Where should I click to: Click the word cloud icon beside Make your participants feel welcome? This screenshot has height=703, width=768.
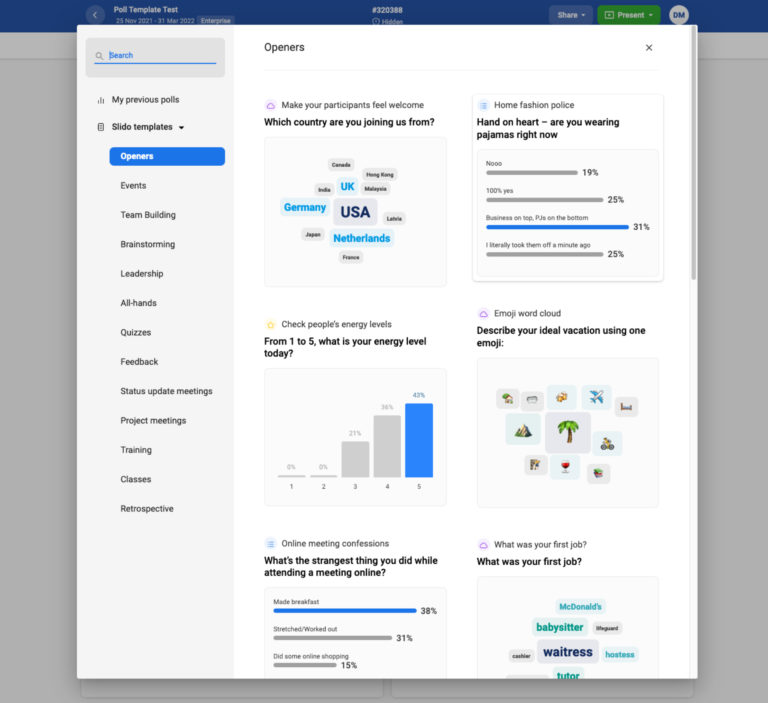click(x=270, y=105)
